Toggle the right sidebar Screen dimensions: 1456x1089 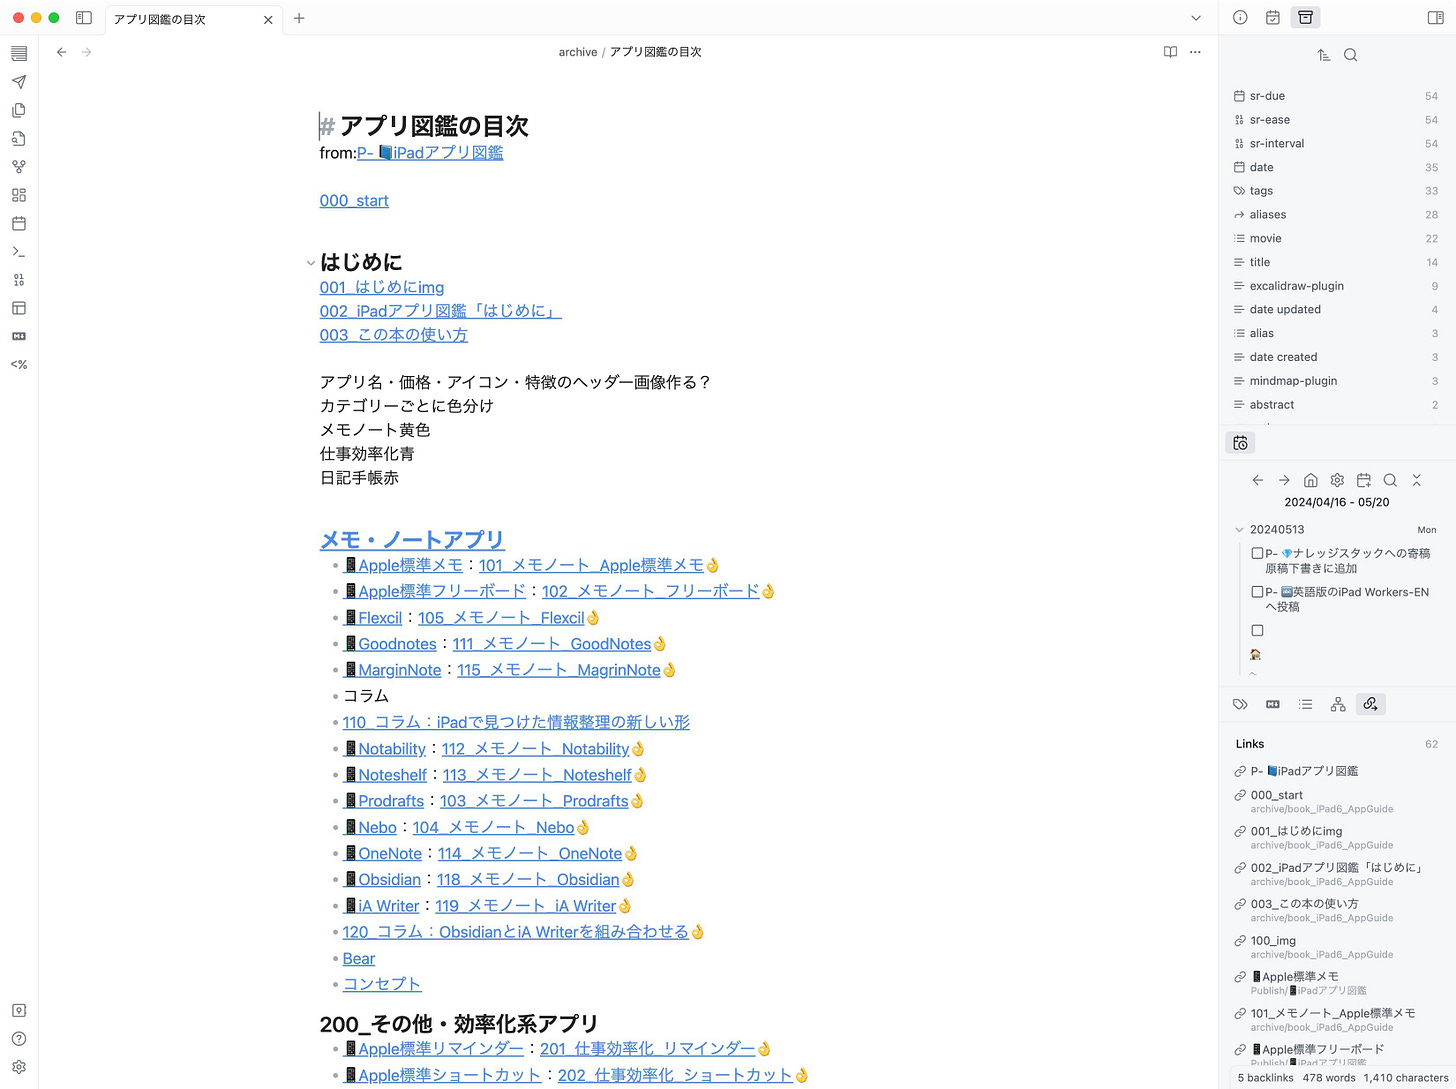point(1436,18)
